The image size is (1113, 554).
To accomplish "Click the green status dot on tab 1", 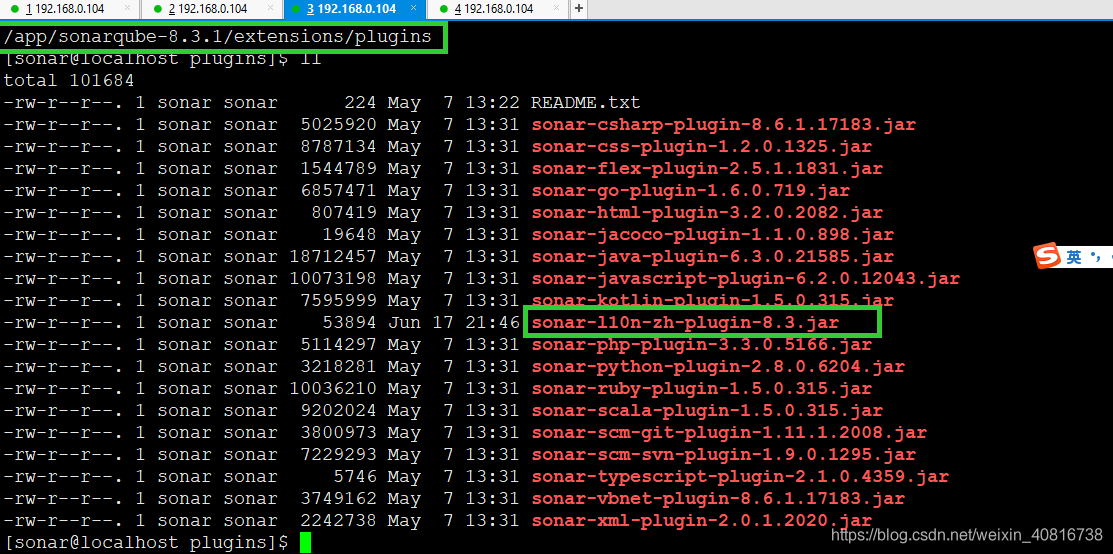I will [15, 9].
